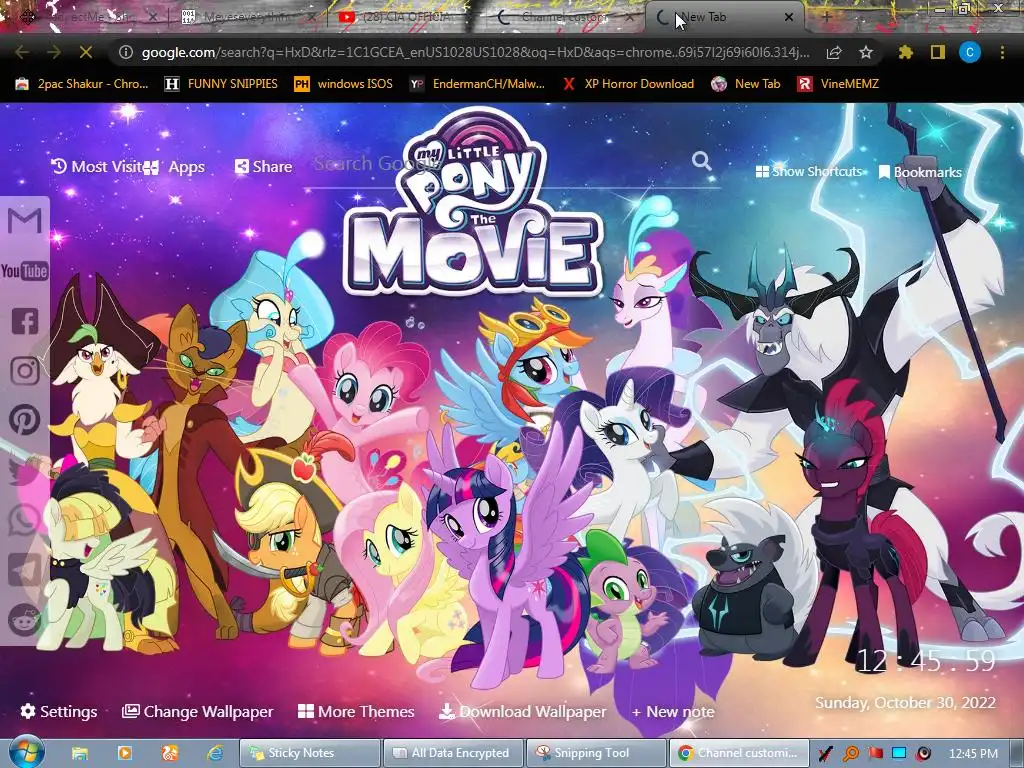Open the 2pac Shakur bookmark
This screenshot has height=768, width=1024.
pos(82,84)
